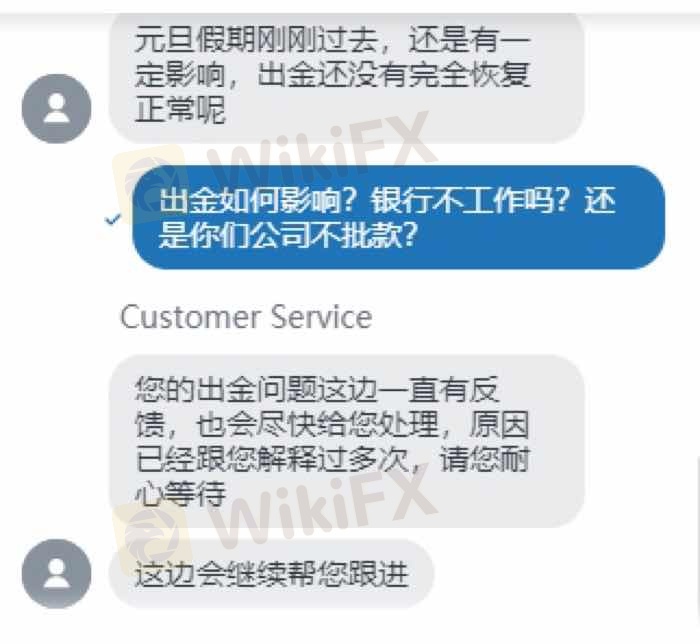Click the words 正常呢 in the top bubble
The width and height of the screenshot is (700, 644).
[180, 109]
